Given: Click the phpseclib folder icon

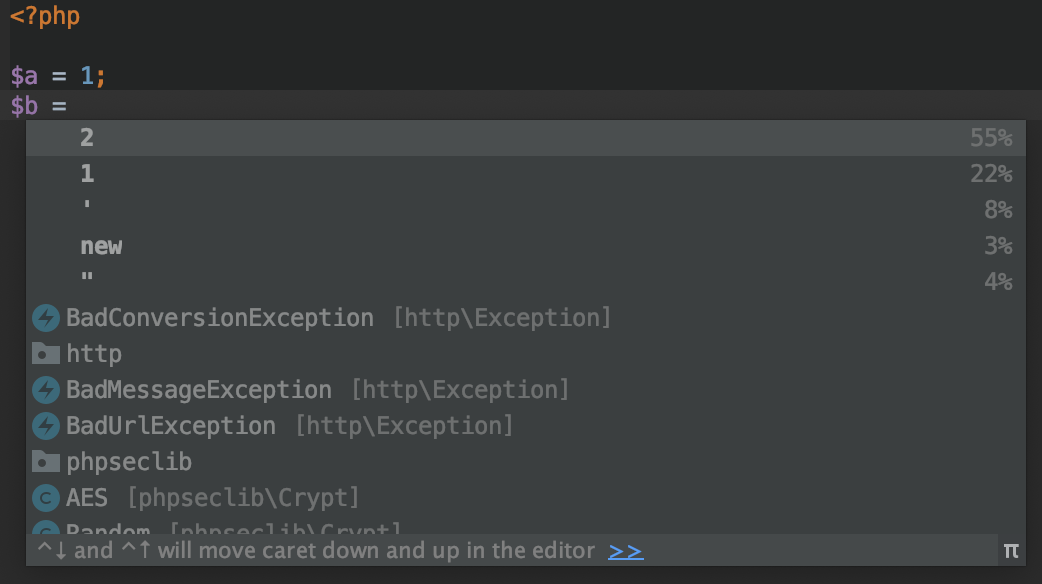Looking at the screenshot, I should [46, 462].
